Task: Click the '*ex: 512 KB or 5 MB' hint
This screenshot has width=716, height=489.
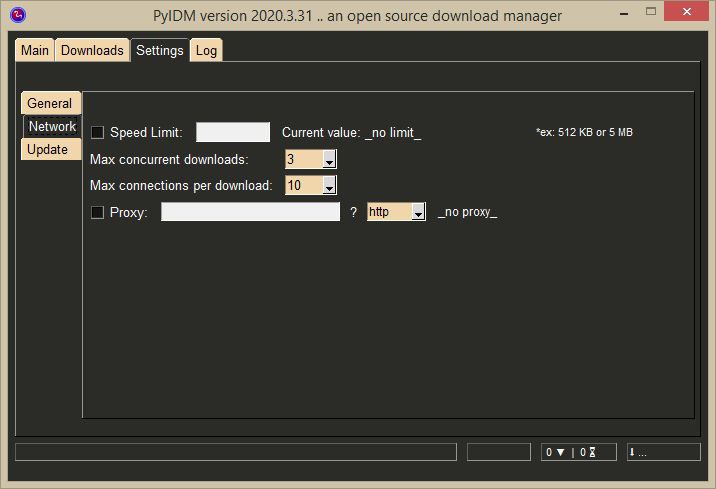Action: 584,132
